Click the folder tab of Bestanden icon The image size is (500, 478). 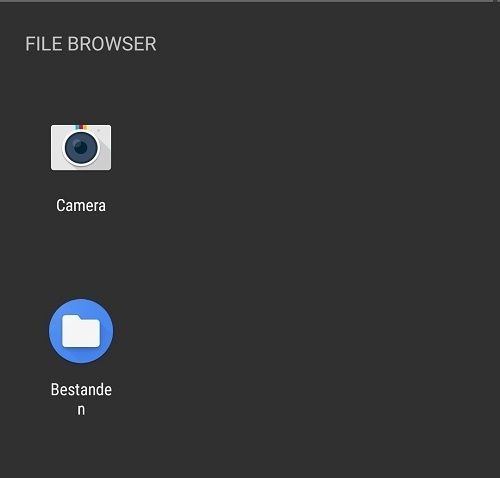click(71, 317)
